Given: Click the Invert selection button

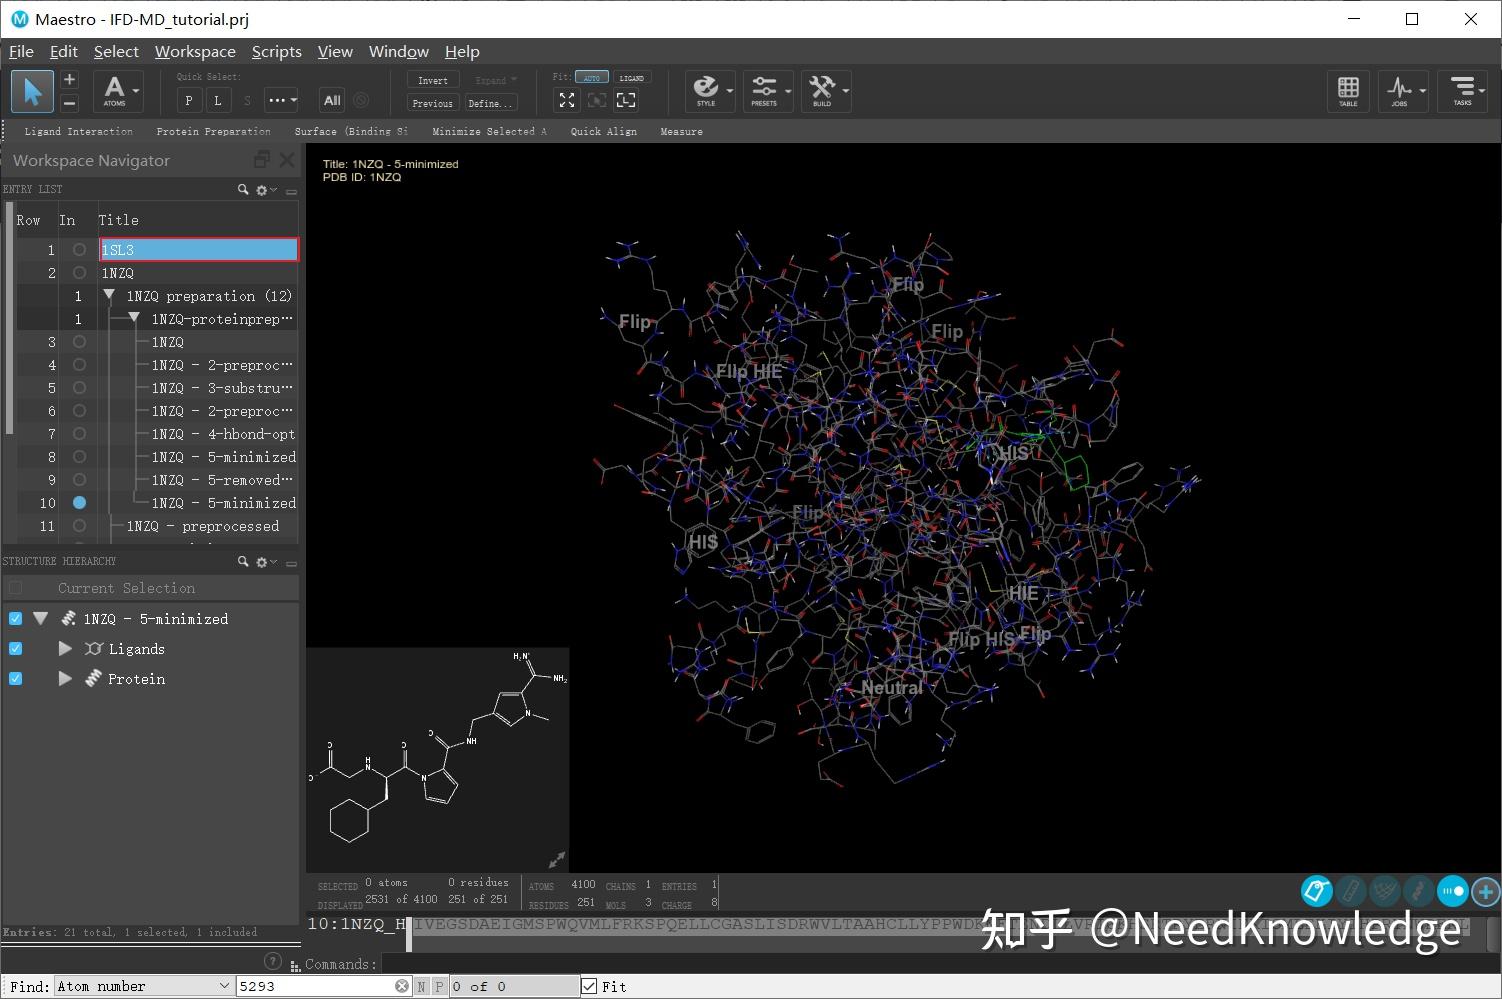Looking at the screenshot, I should pyautogui.click(x=432, y=80).
